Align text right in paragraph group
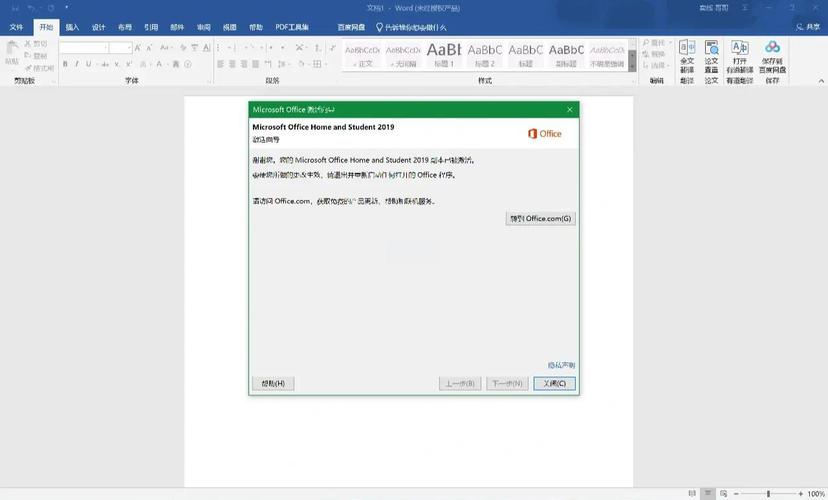This screenshot has width=828, height=500. point(244,64)
